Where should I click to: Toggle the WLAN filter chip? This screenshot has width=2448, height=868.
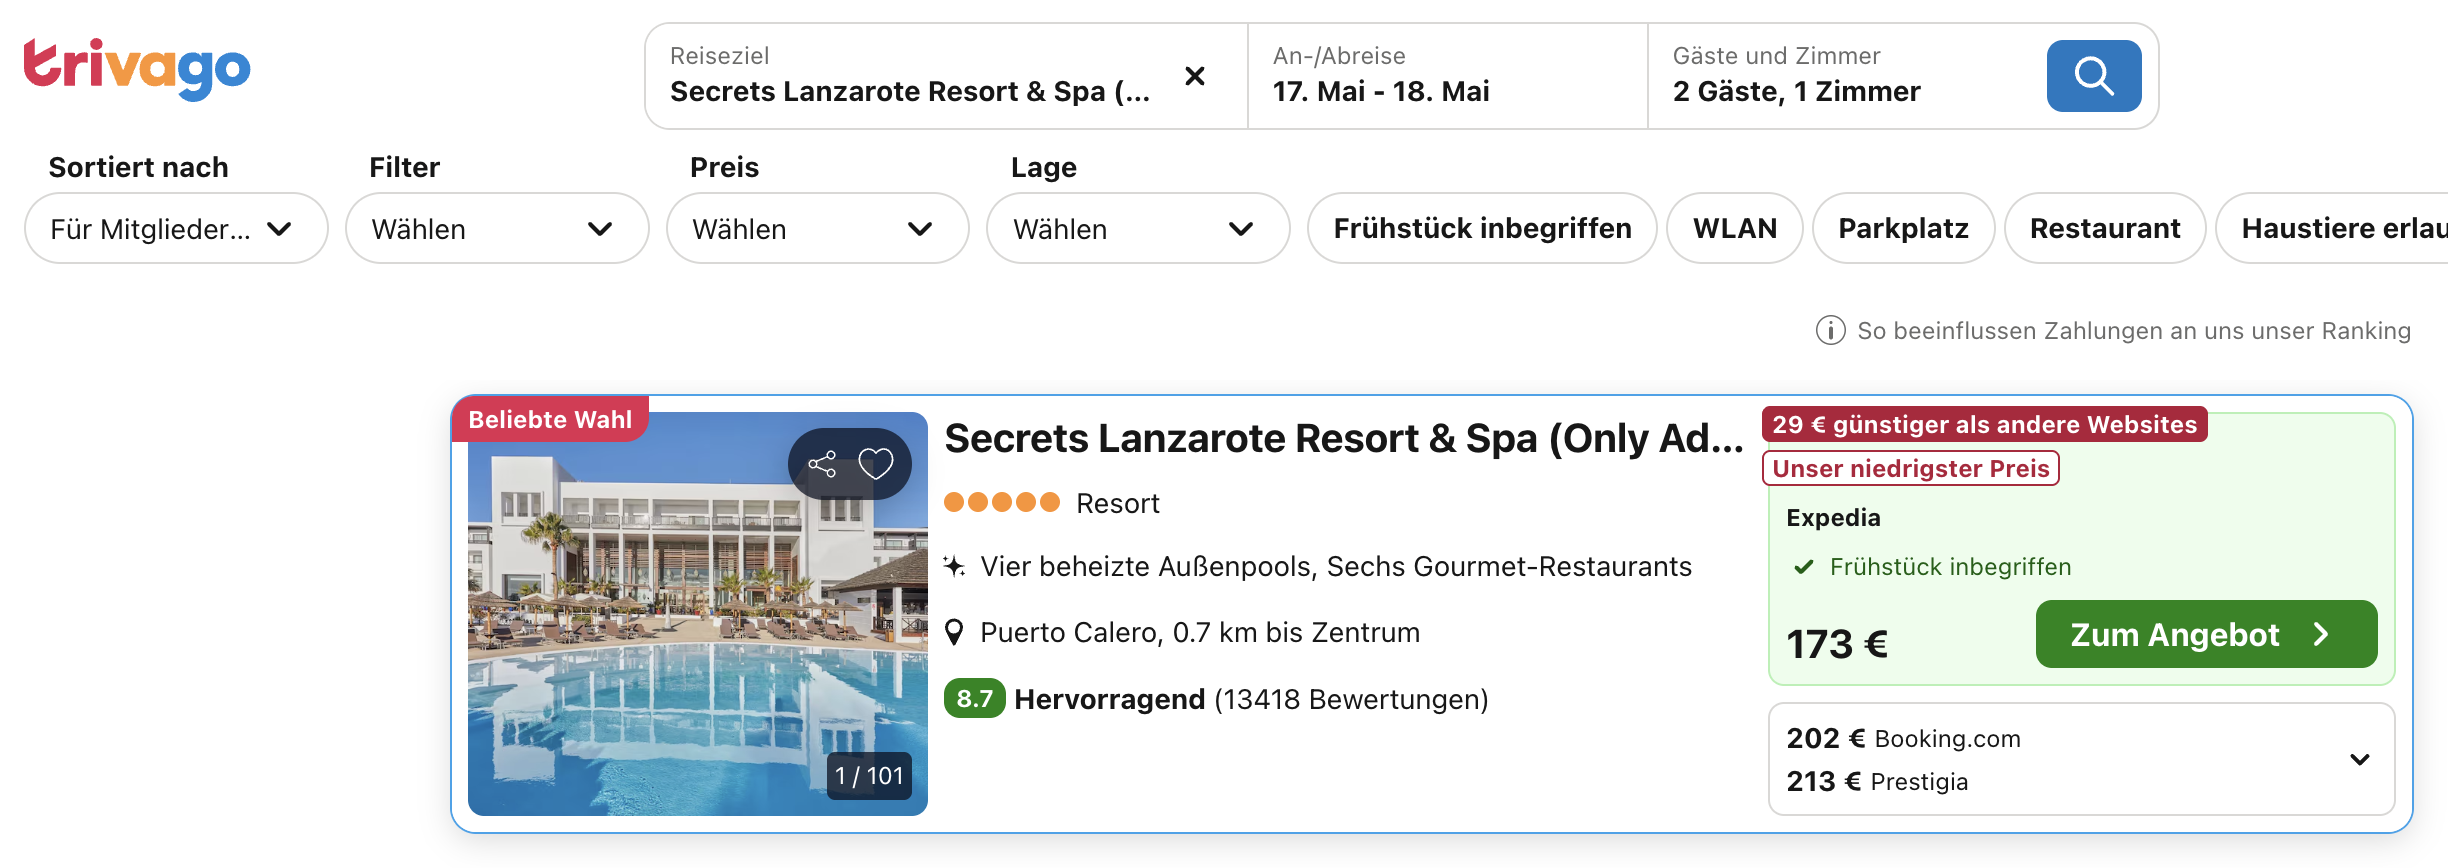1734,229
